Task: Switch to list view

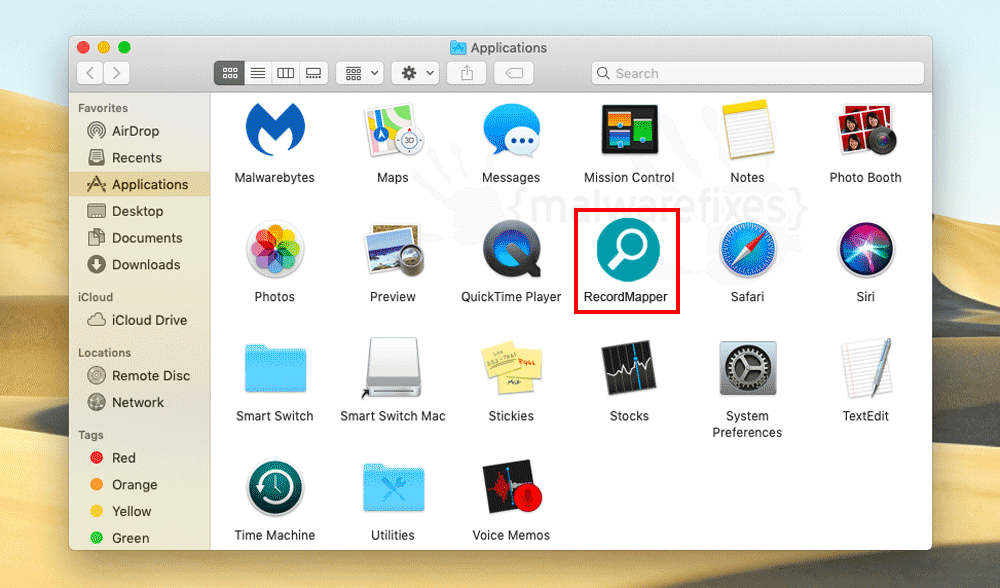Action: click(258, 73)
